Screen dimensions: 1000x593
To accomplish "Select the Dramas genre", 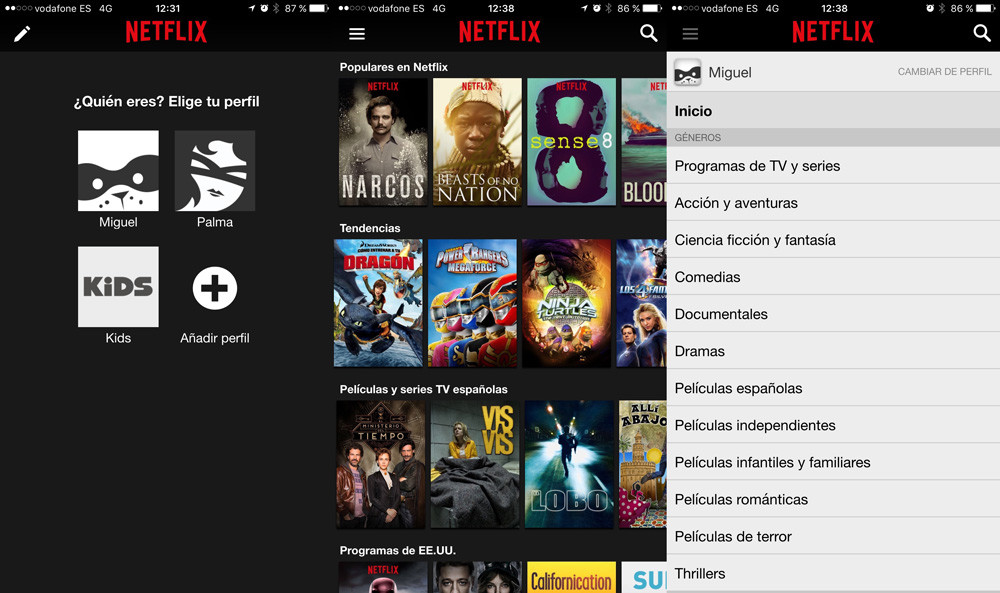I will coord(833,351).
